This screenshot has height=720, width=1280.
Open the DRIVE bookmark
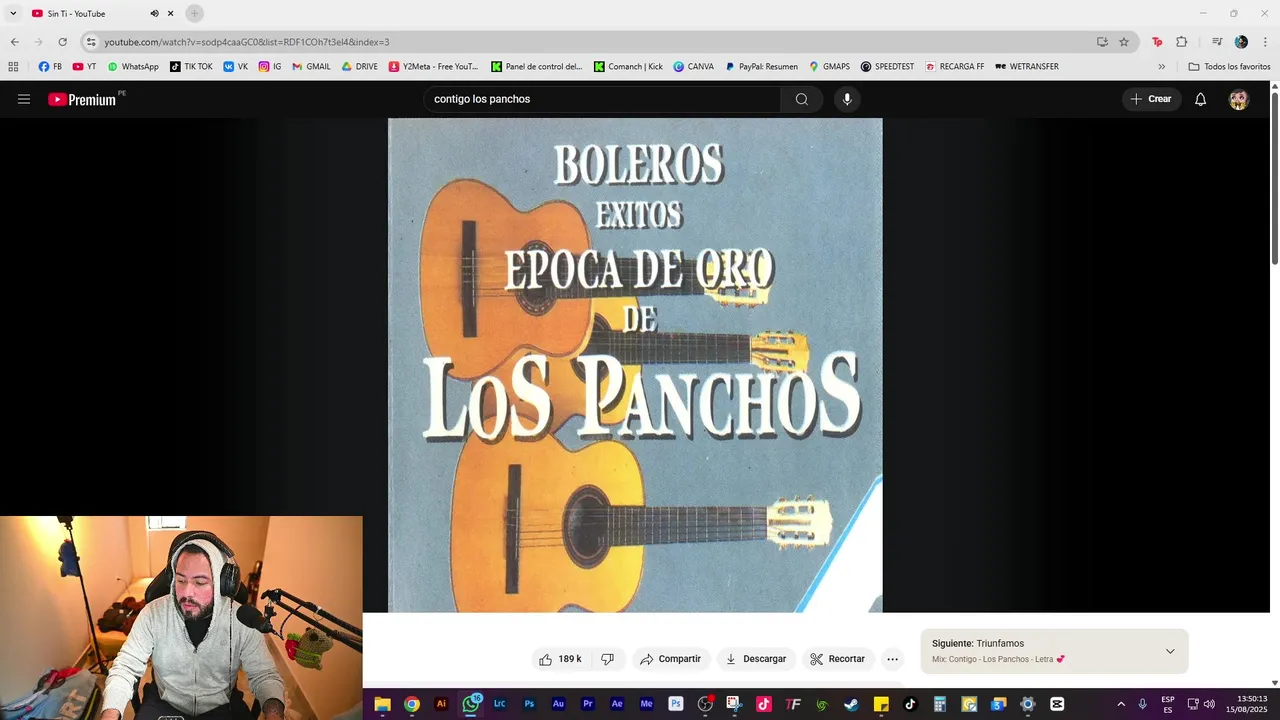(360, 67)
